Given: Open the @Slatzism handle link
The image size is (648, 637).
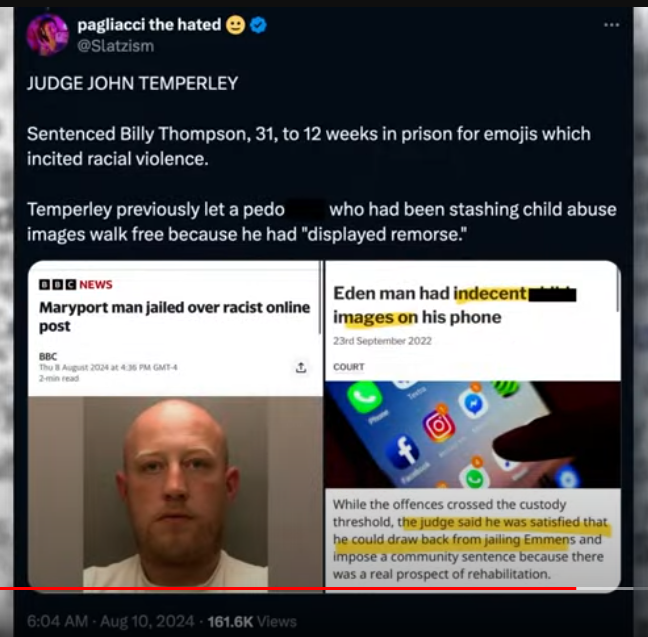Looking at the screenshot, I should [116, 46].
